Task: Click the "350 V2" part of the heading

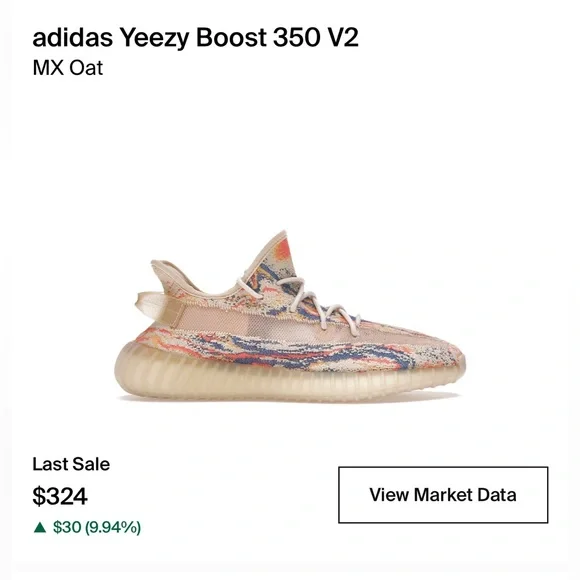Action: tap(316, 38)
